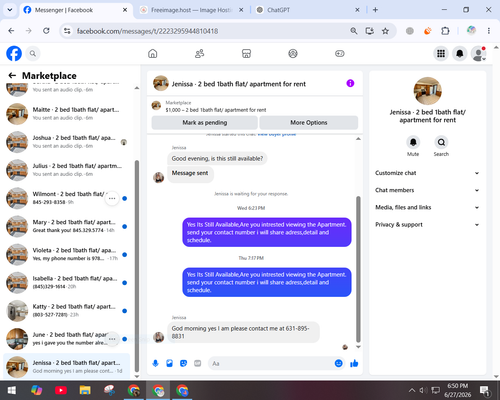Screen dimensions: 500x400
Task: Open conversation information purple icon
Action: coord(350,83)
